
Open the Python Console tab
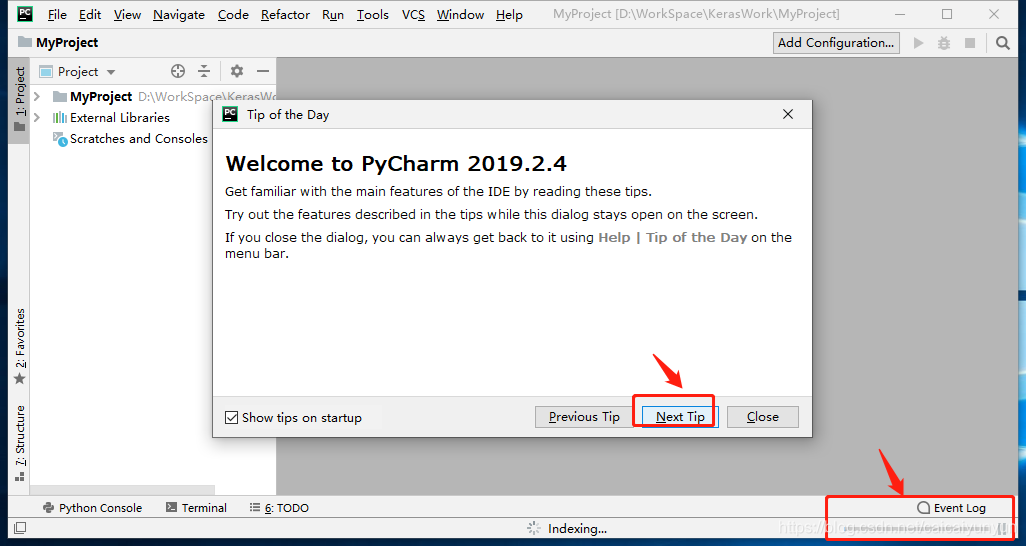click(92, 507)
